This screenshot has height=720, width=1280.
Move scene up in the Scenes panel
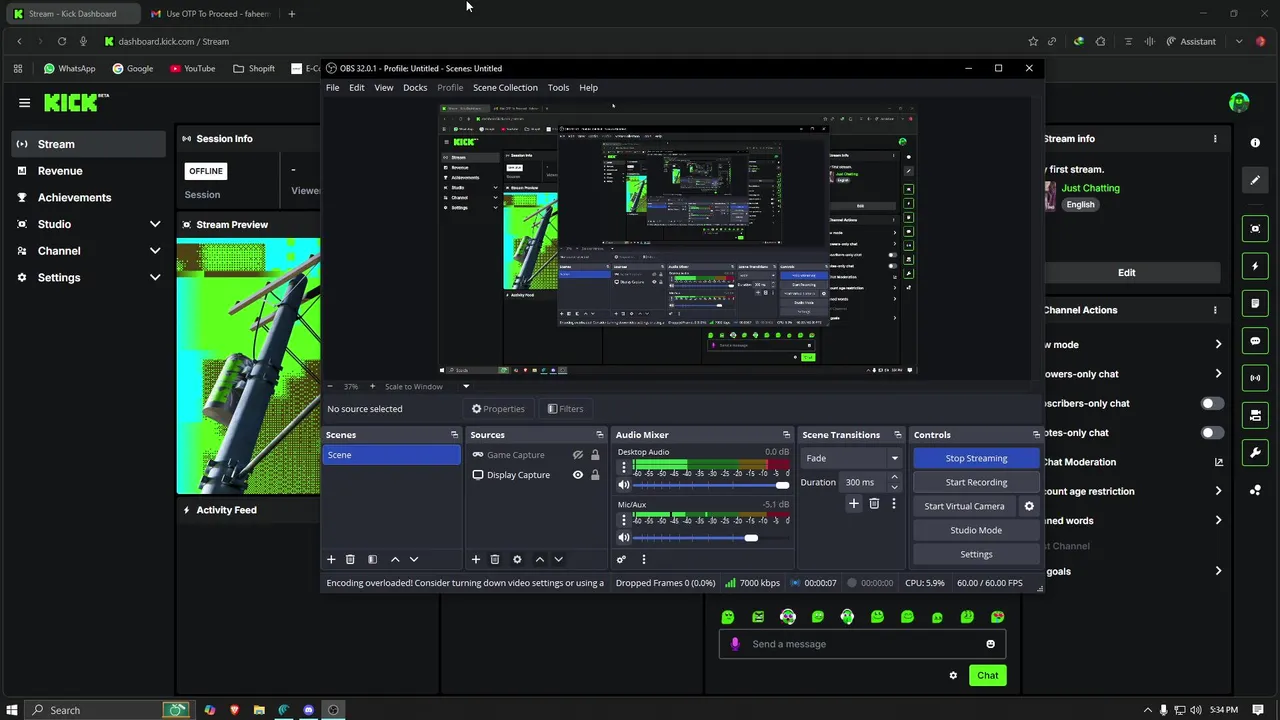pyautogui.click(x=395, y=559)
